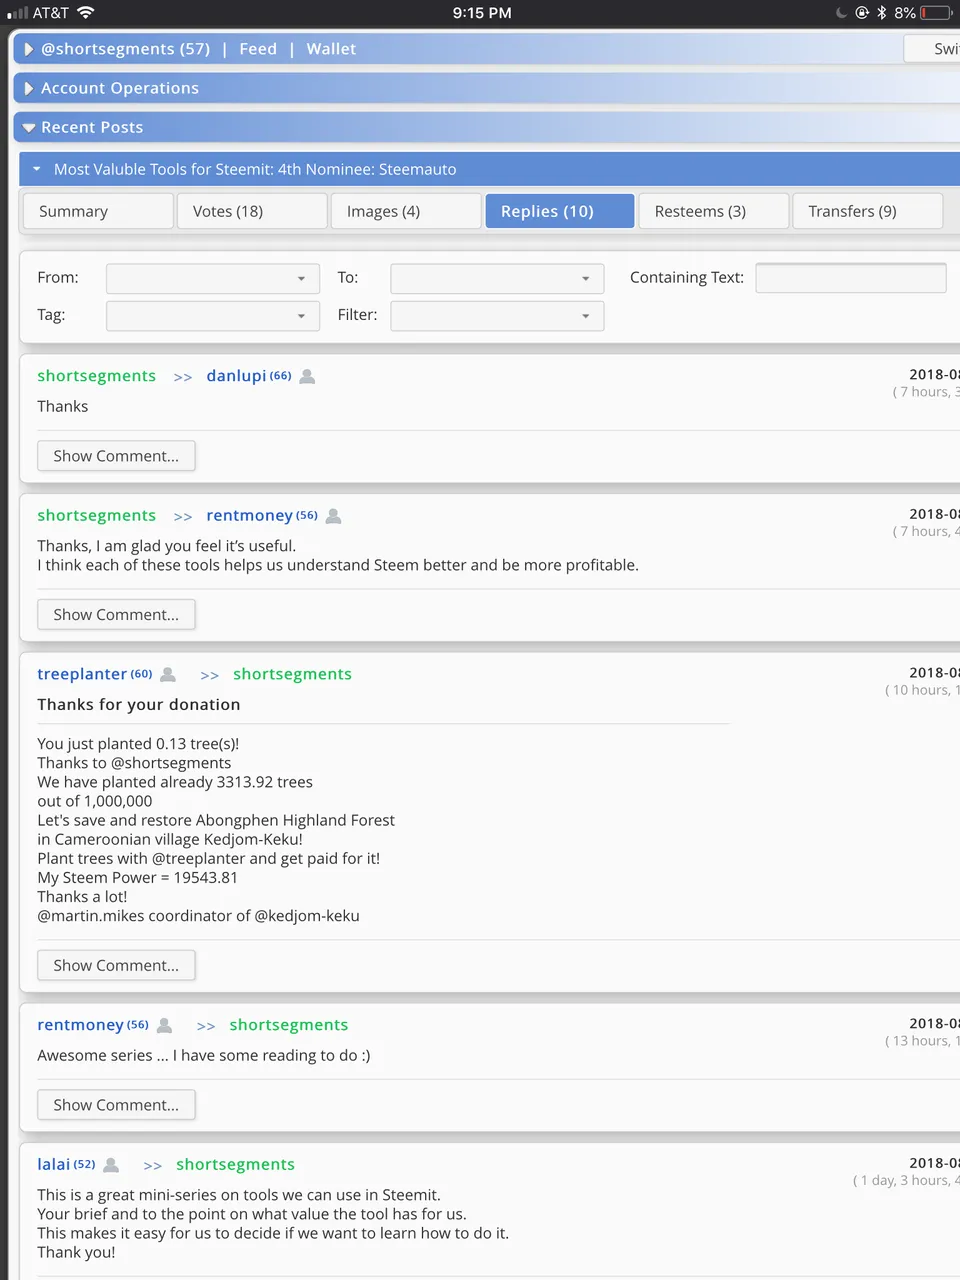Image resolution: width=960 pixels, height=1280 pixels.
Task: Open the Wallet link
Action: coord(331,49)
